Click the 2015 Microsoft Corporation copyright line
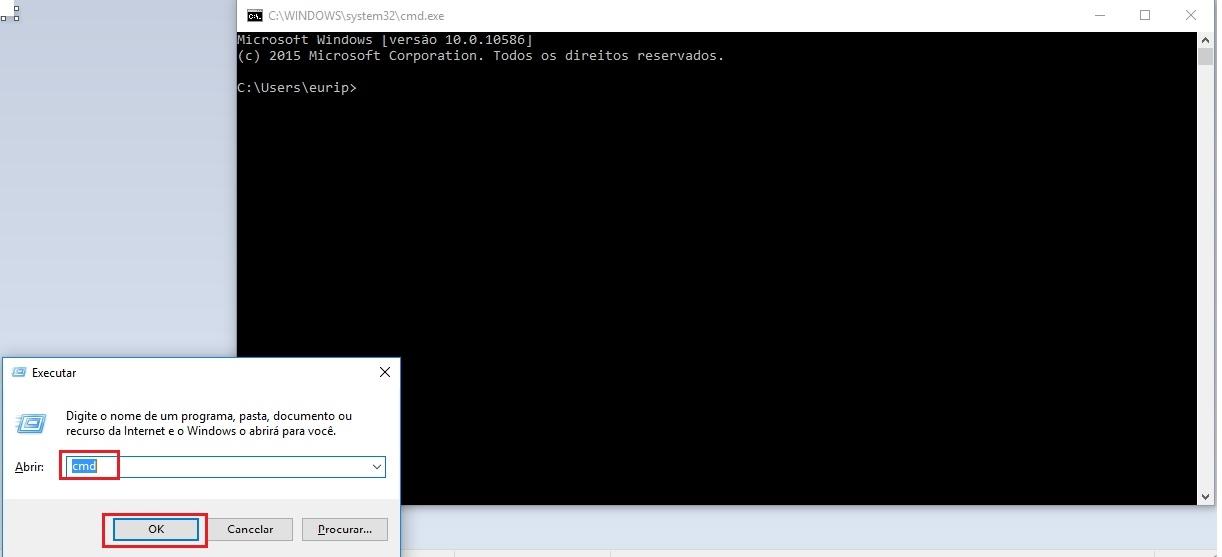The width and height of the screenshot is (1222, 557). tap(480, 56)
